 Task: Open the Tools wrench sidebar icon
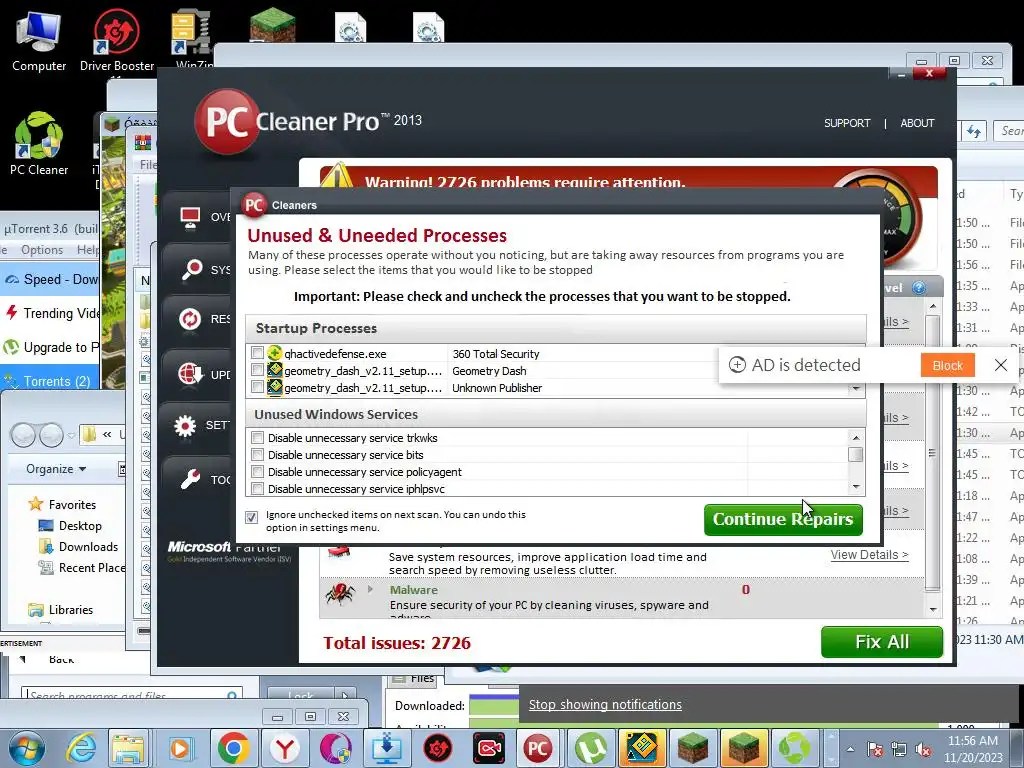[190, 479]
